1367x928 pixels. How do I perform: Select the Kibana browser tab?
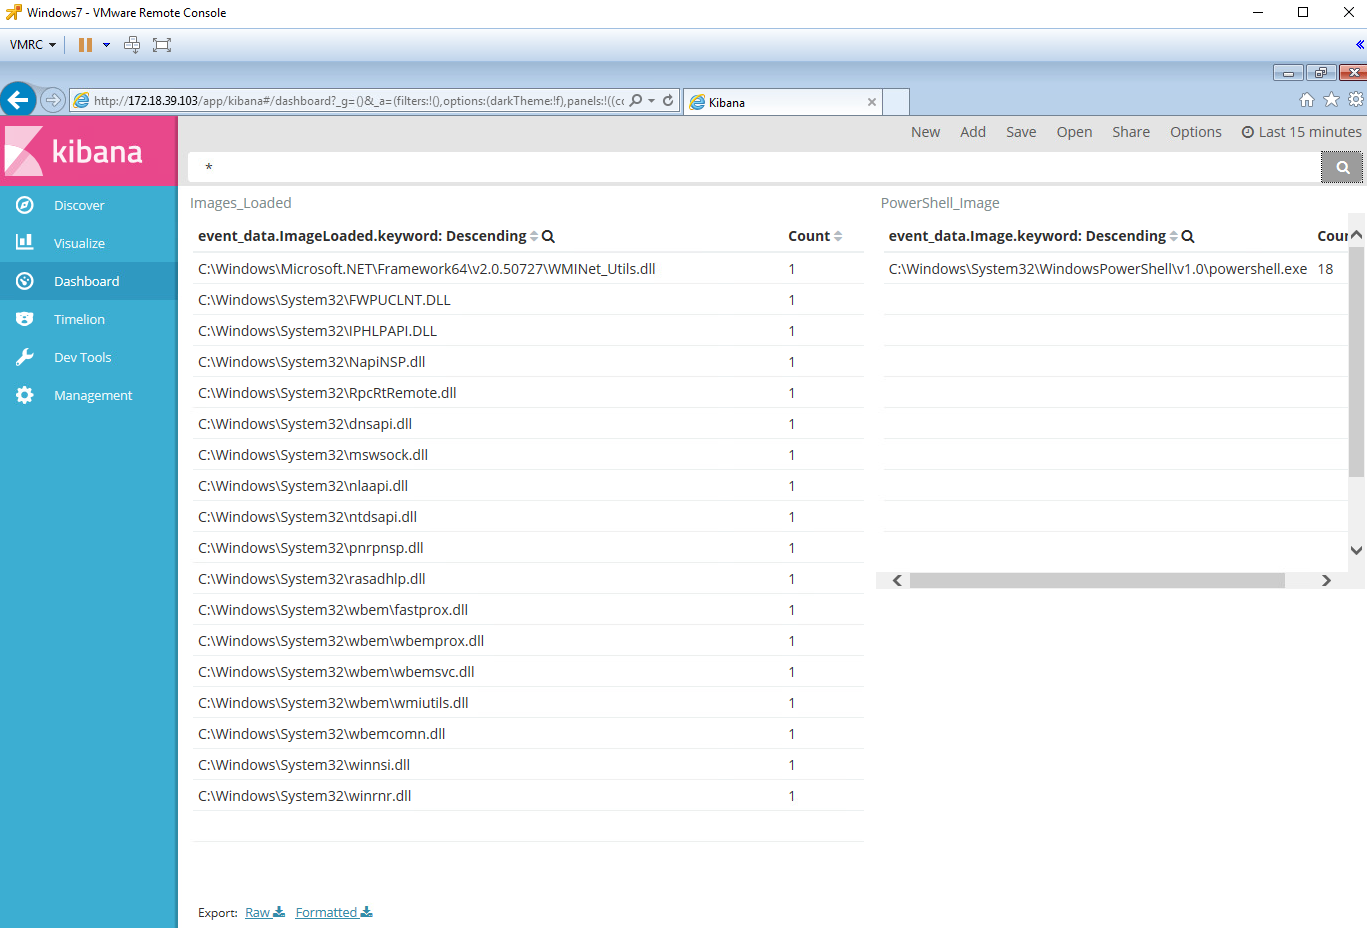pyautogui.click(x=783, y=102)
